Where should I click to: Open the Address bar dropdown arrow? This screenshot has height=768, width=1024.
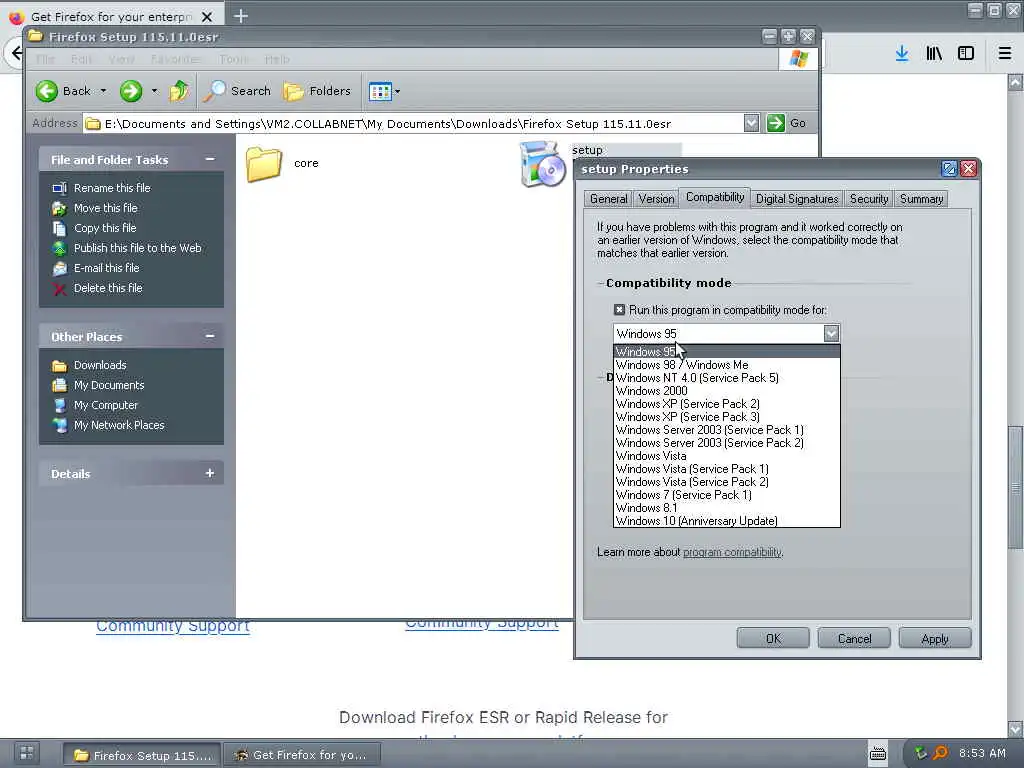coord(751,123)
